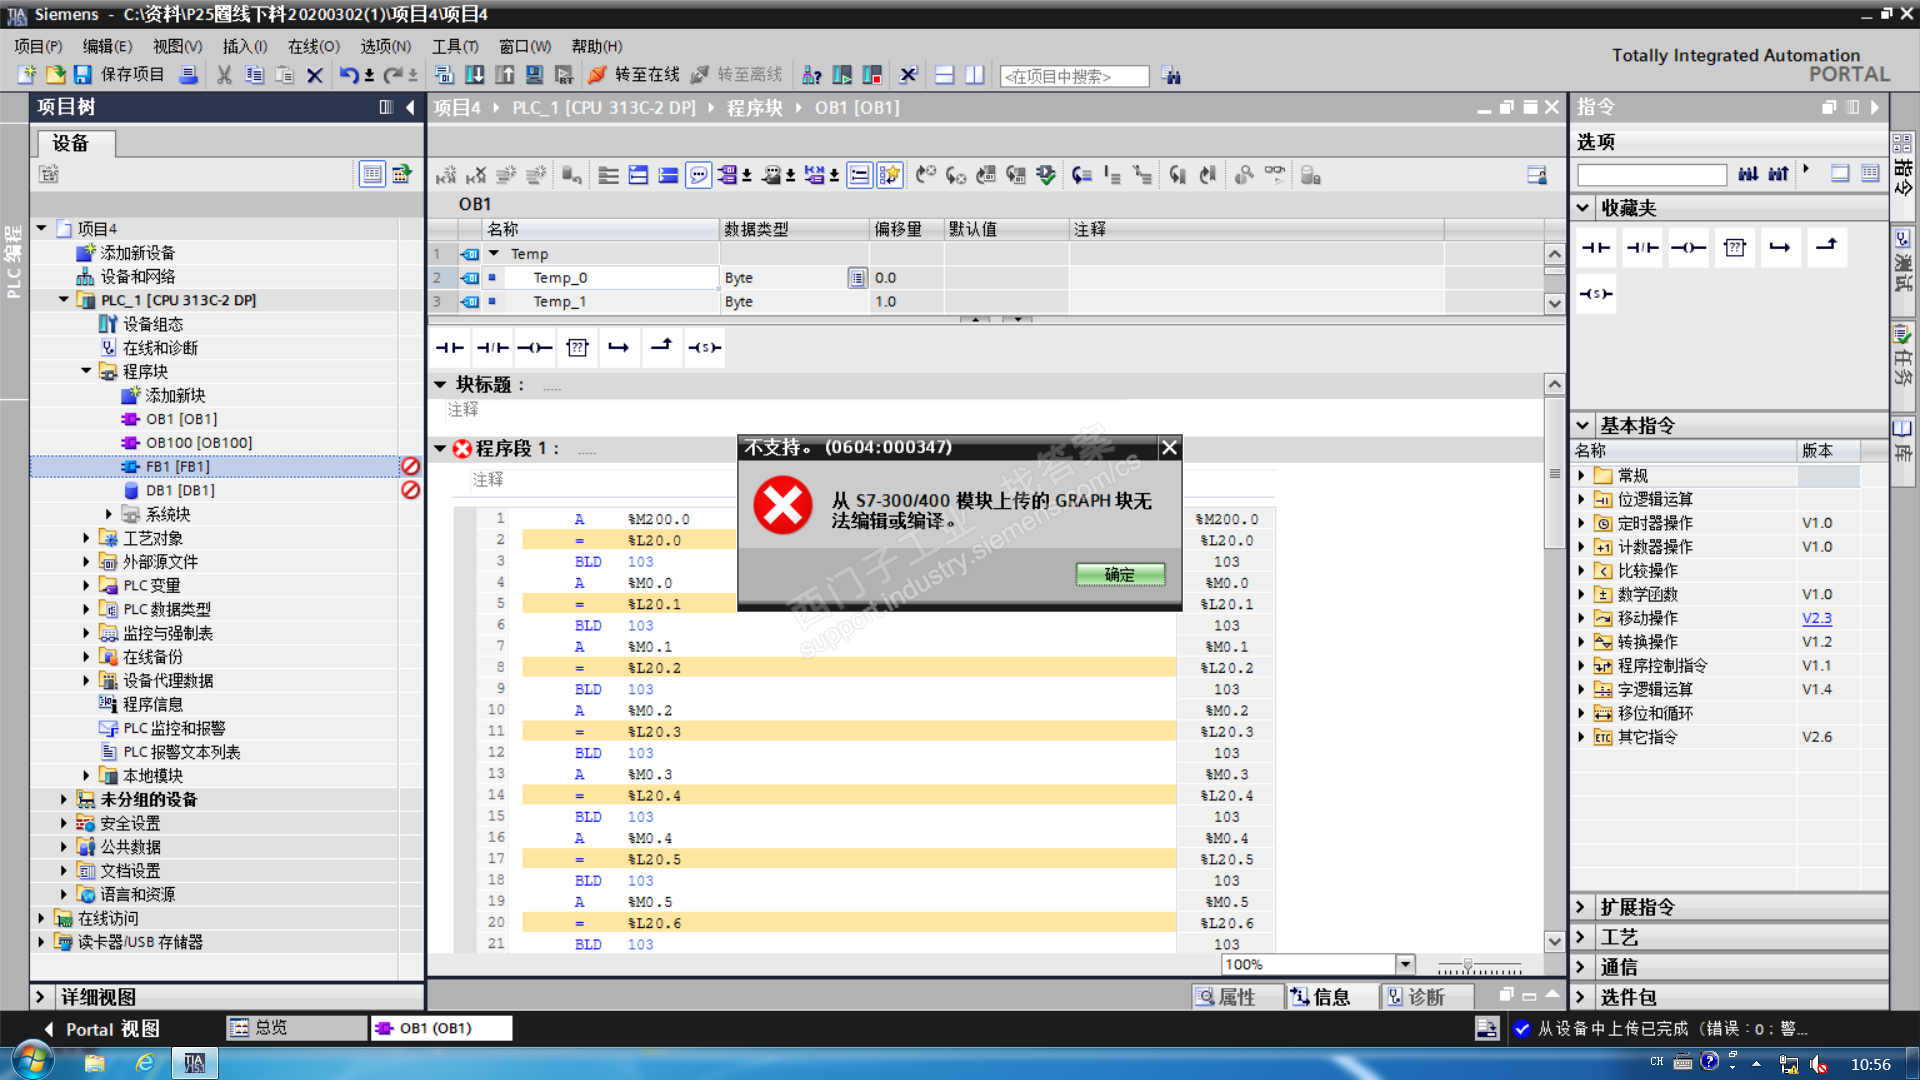The height and width of the screenshot is (1080, 1920).
Task: Open the zoom level 100% dropdown
Action: 1405,964
